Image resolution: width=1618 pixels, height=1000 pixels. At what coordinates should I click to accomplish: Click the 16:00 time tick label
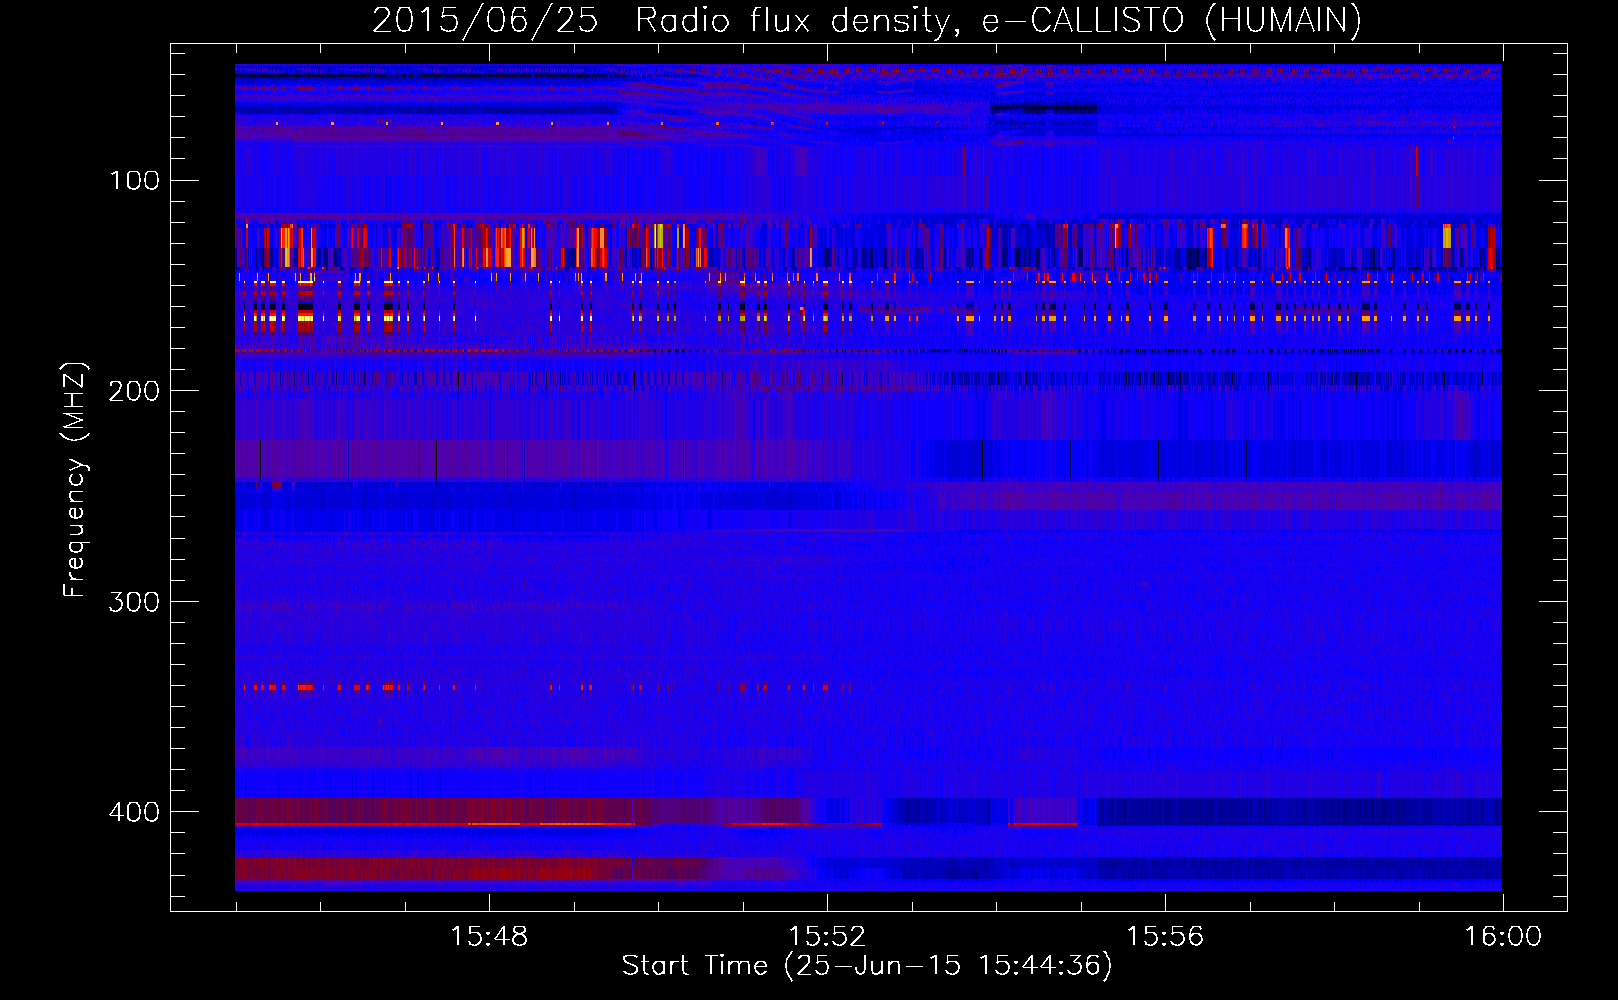click(1503, 936)
